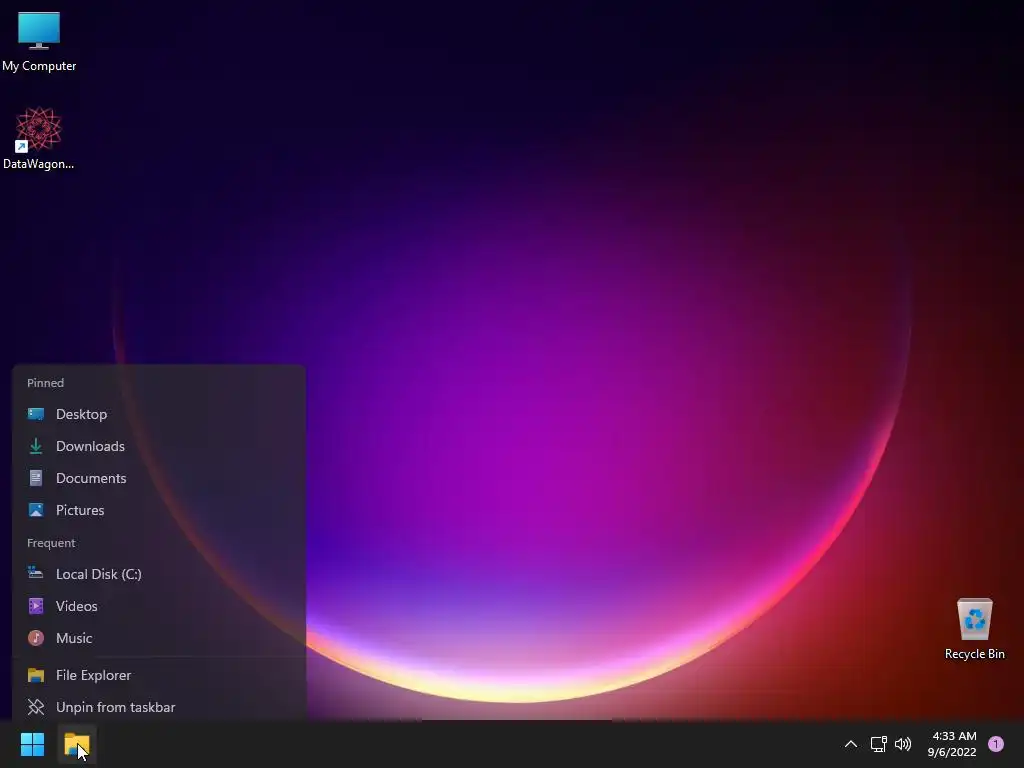Show hidden tray icons chevron
The height and width of the screenshot is (768, 1024).
tap(850, 744)
